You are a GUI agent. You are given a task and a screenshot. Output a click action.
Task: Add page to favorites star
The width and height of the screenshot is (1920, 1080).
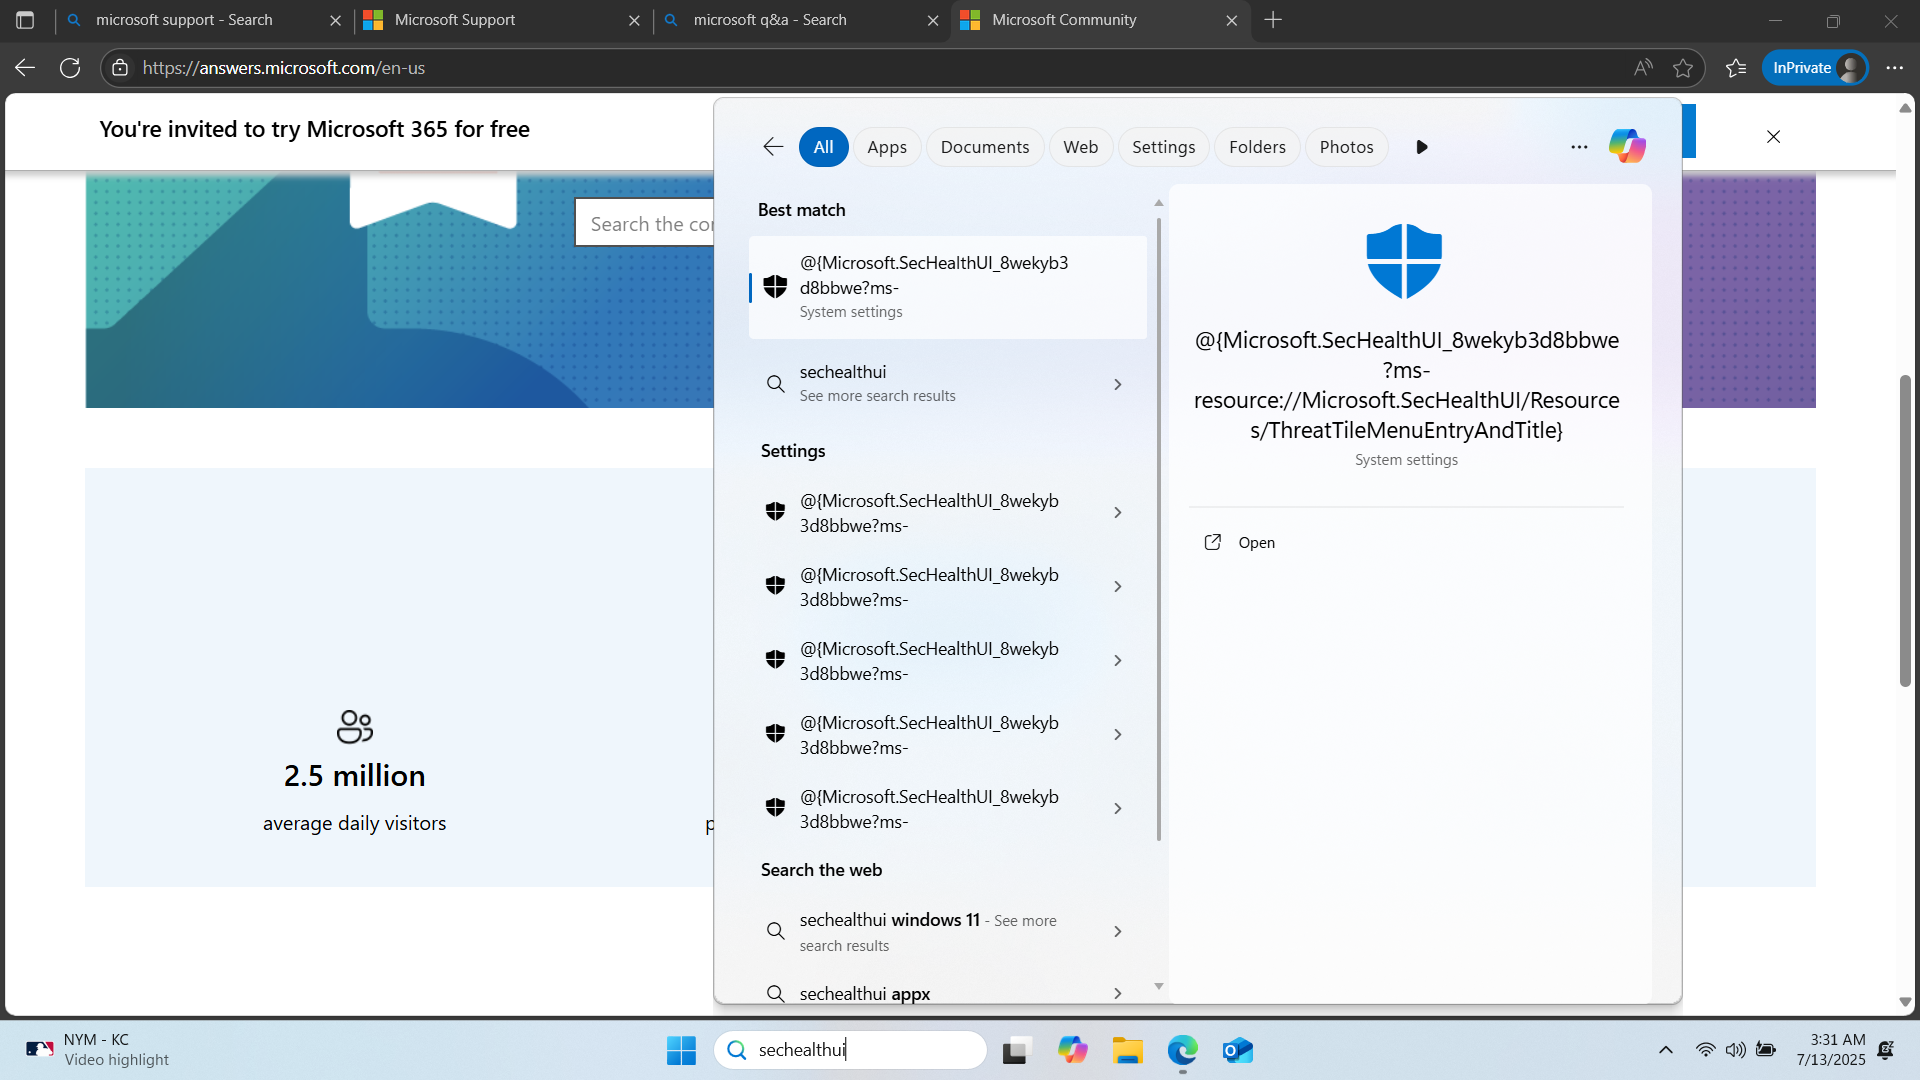[x=1683, y=68]
